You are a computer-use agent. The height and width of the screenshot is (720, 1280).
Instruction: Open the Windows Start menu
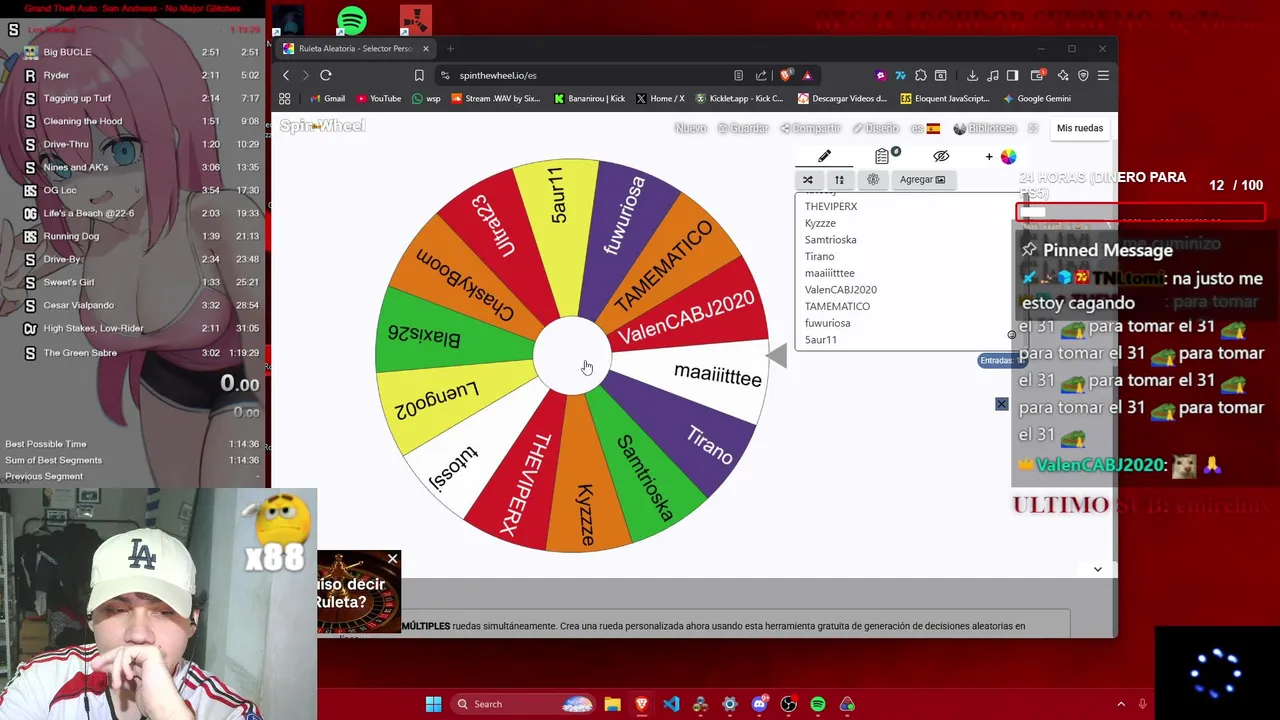pyautogui.click(x=433, y=704)
